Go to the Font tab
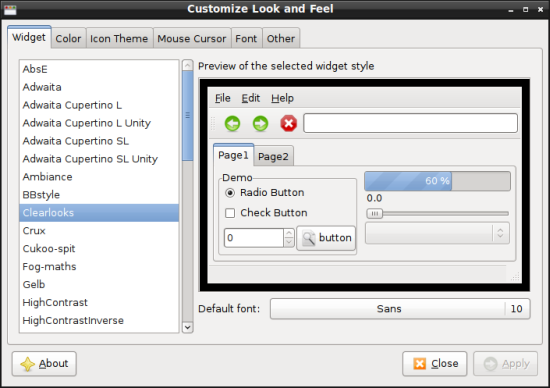550x388 pixels. (x=246, y=38)
